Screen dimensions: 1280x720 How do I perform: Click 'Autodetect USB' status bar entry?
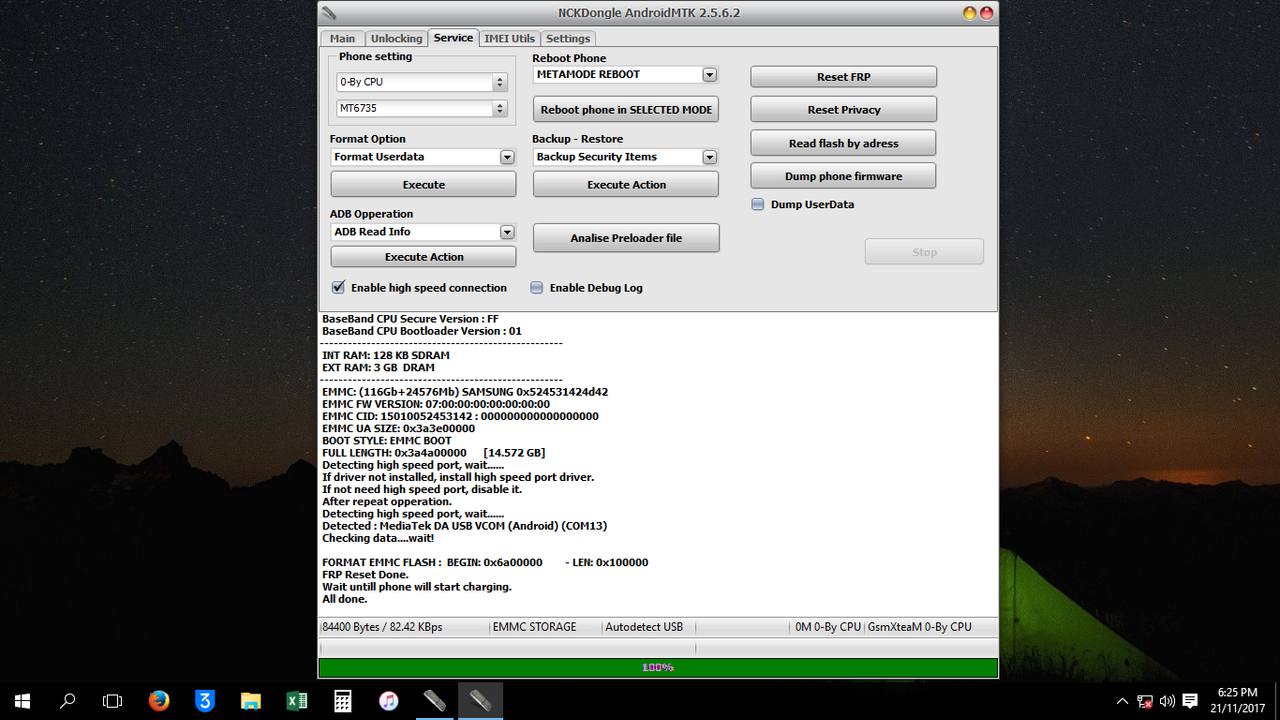[644, 627]
